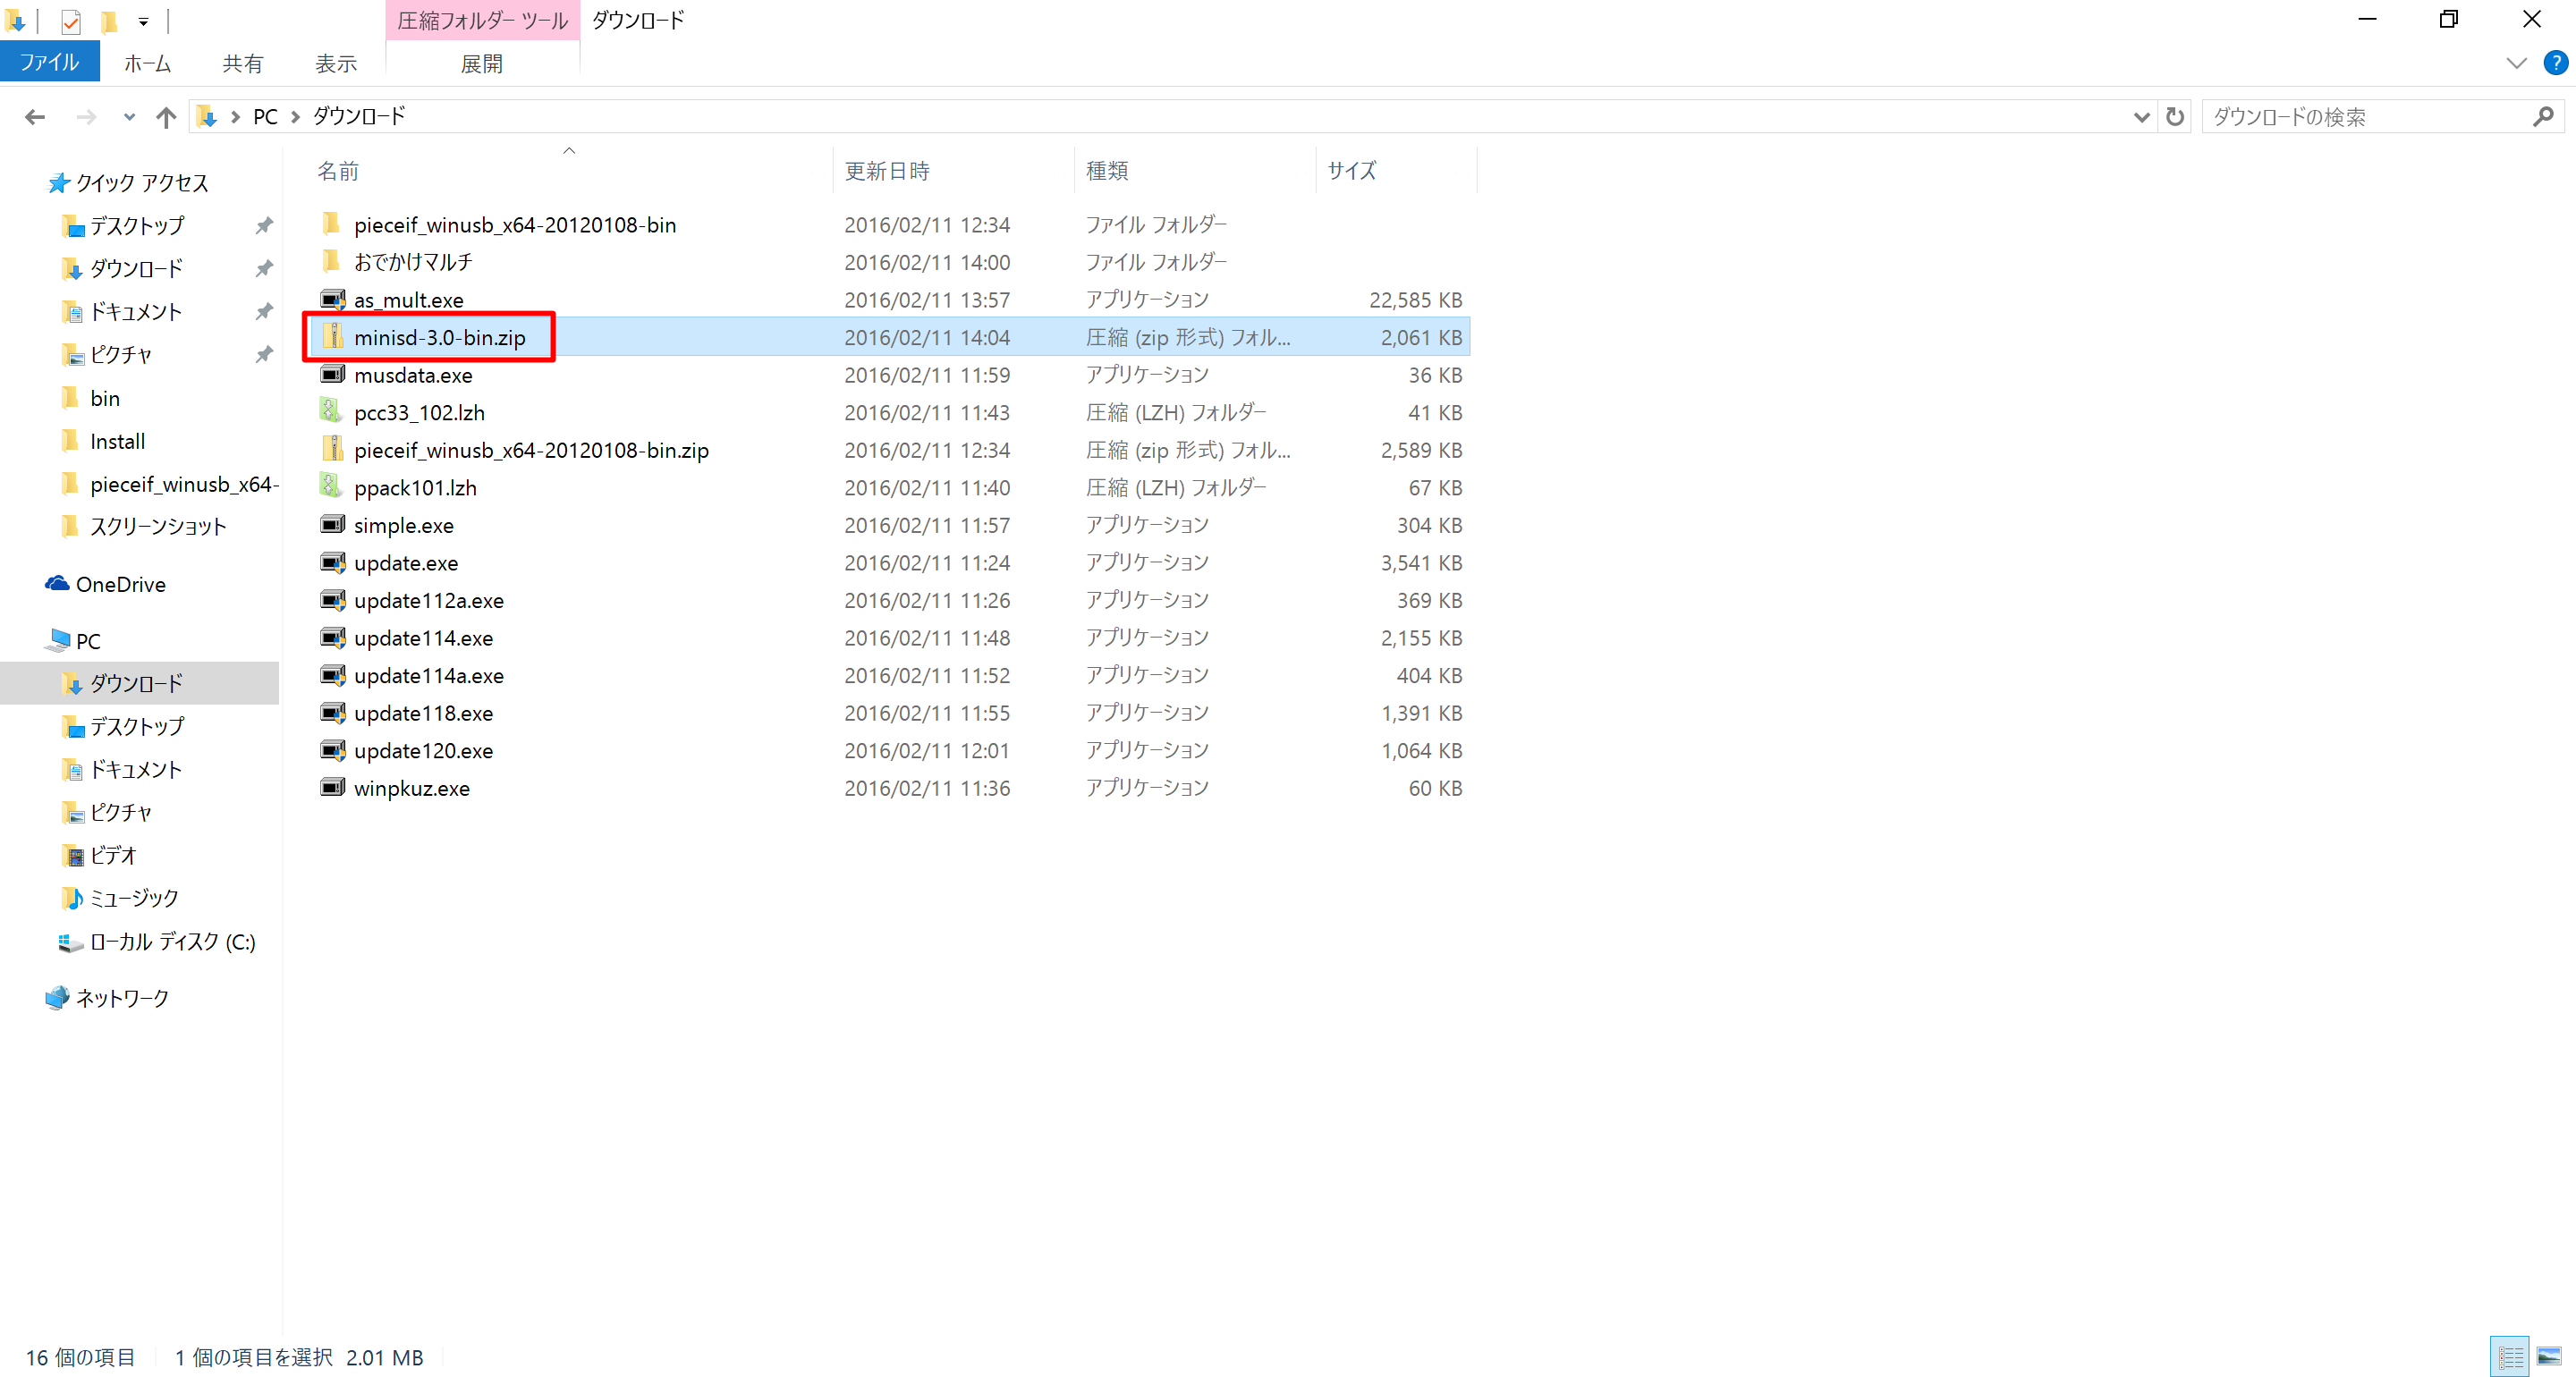Open ネットワーク in the navigation pane
Image resolution: width=2576 pixels, height=1377 pixels.
[122, 998]
